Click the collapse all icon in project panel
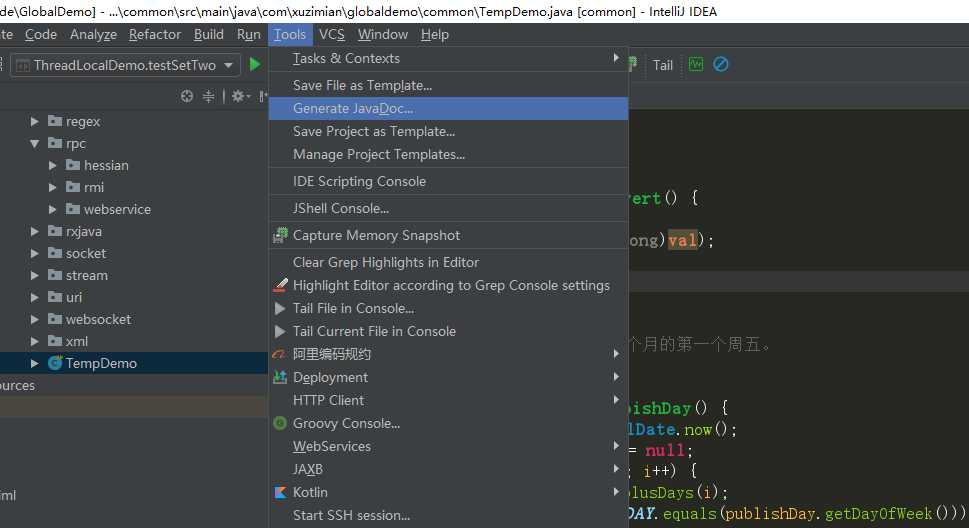The width and height of the screenshot is (969, 528). pos(209,96)
